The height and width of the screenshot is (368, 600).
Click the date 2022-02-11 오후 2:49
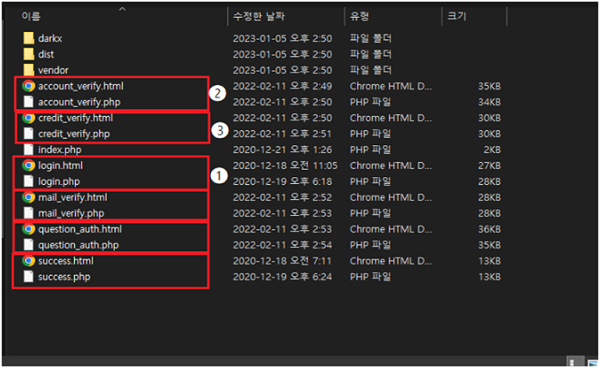(x=282, y=86)
